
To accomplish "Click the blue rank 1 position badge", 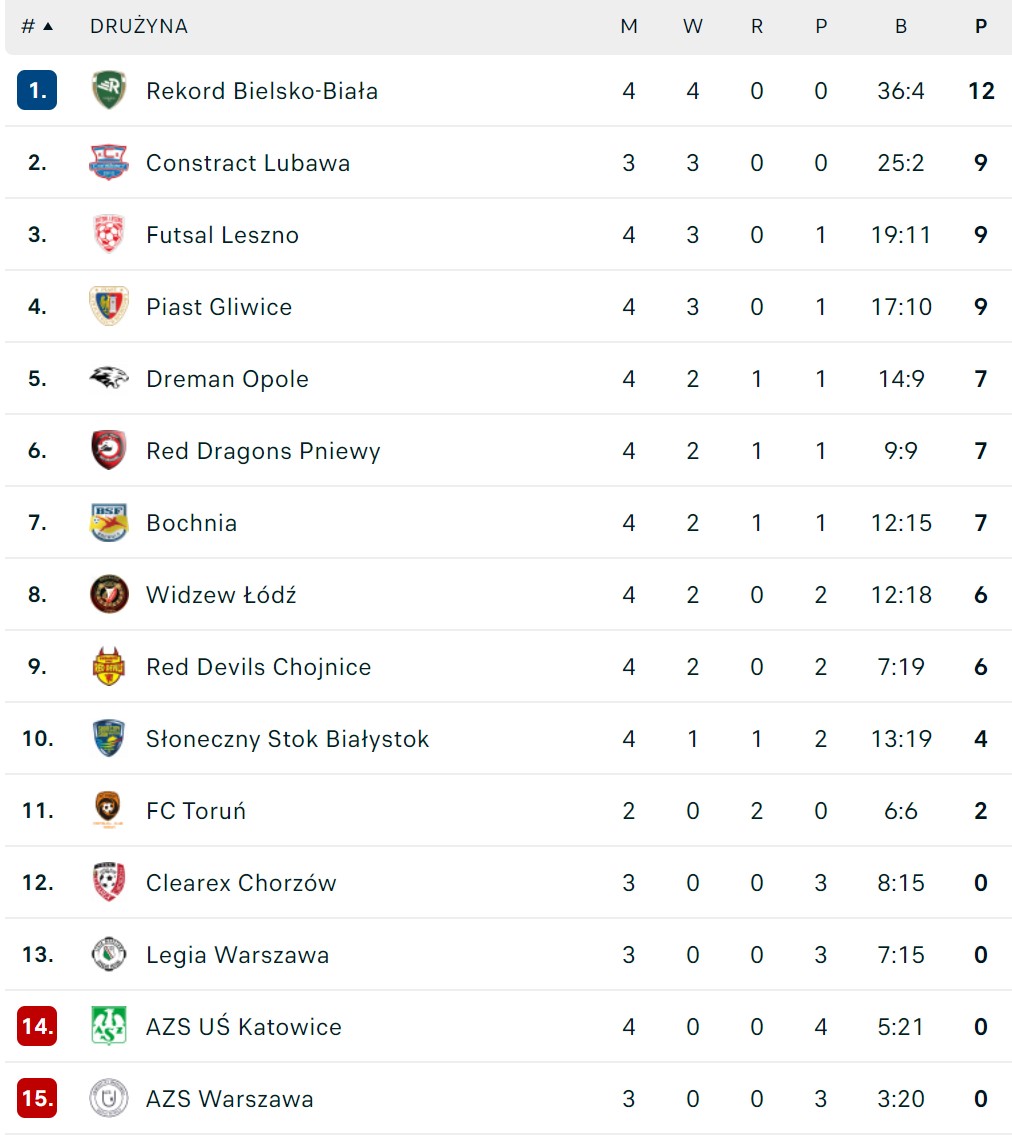I will [x=37, y=91].
